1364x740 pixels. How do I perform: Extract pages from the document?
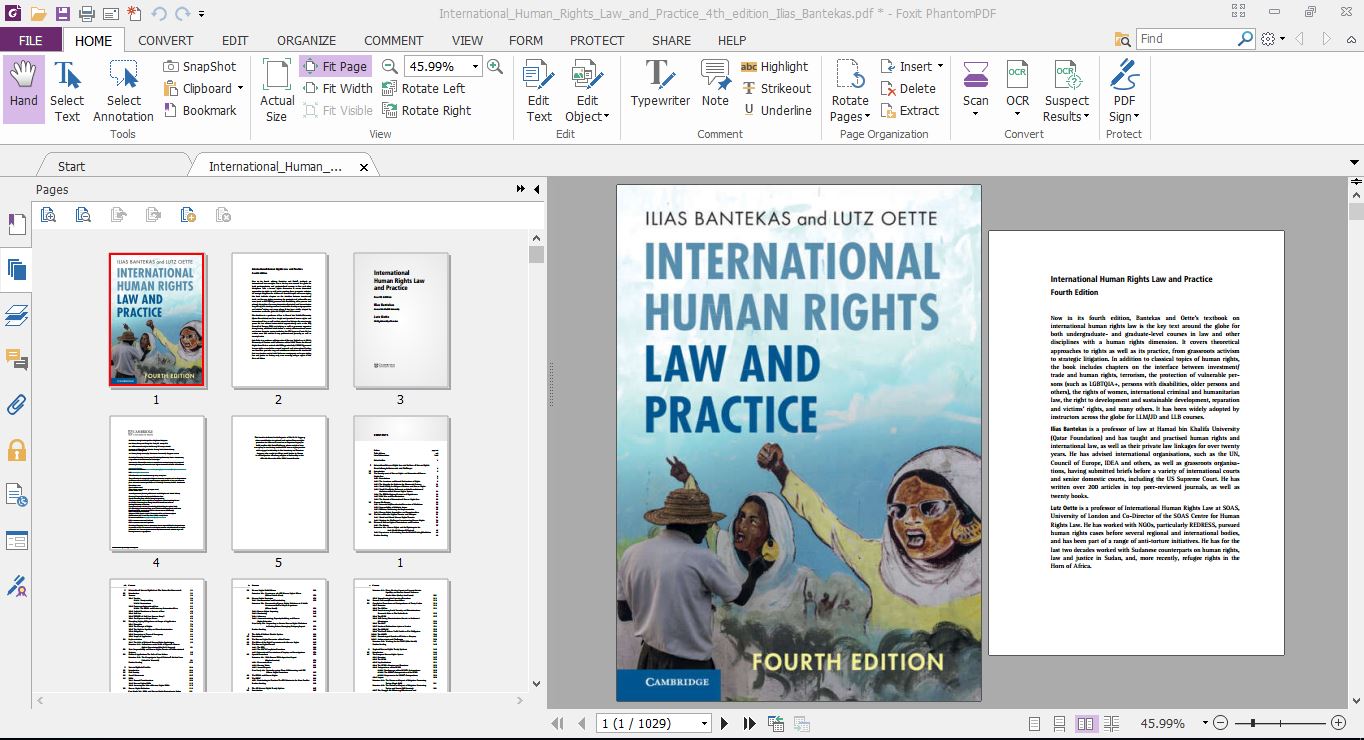(x=909, y=110)
